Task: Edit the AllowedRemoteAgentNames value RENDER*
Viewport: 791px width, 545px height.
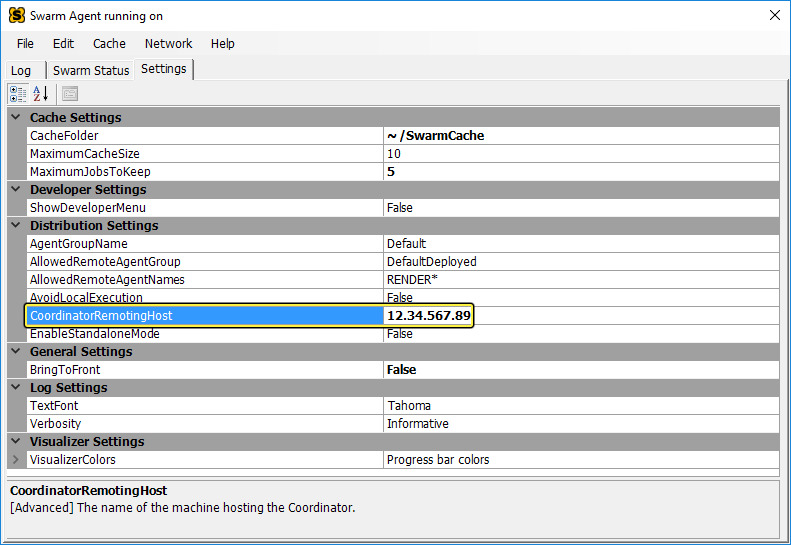Action: click(581, 280)
